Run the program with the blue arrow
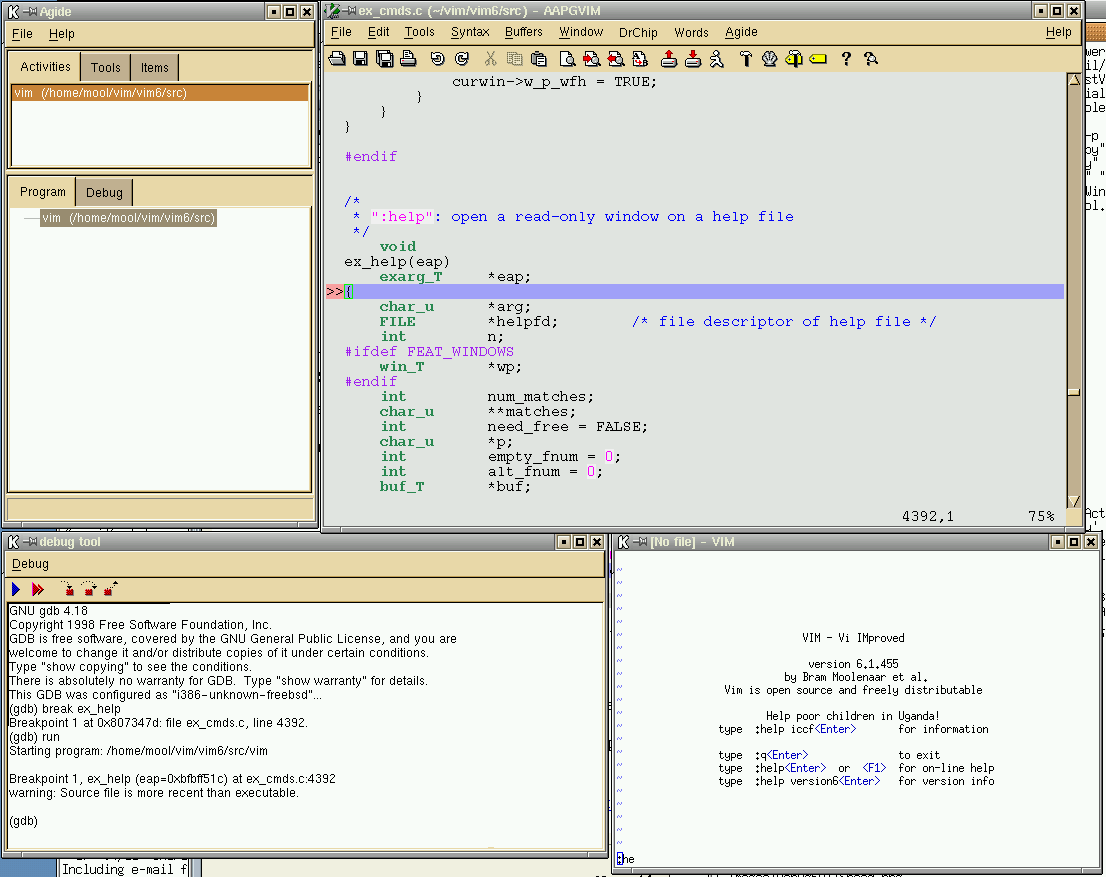Screen dimensions: 1106x877 point(16,589)
